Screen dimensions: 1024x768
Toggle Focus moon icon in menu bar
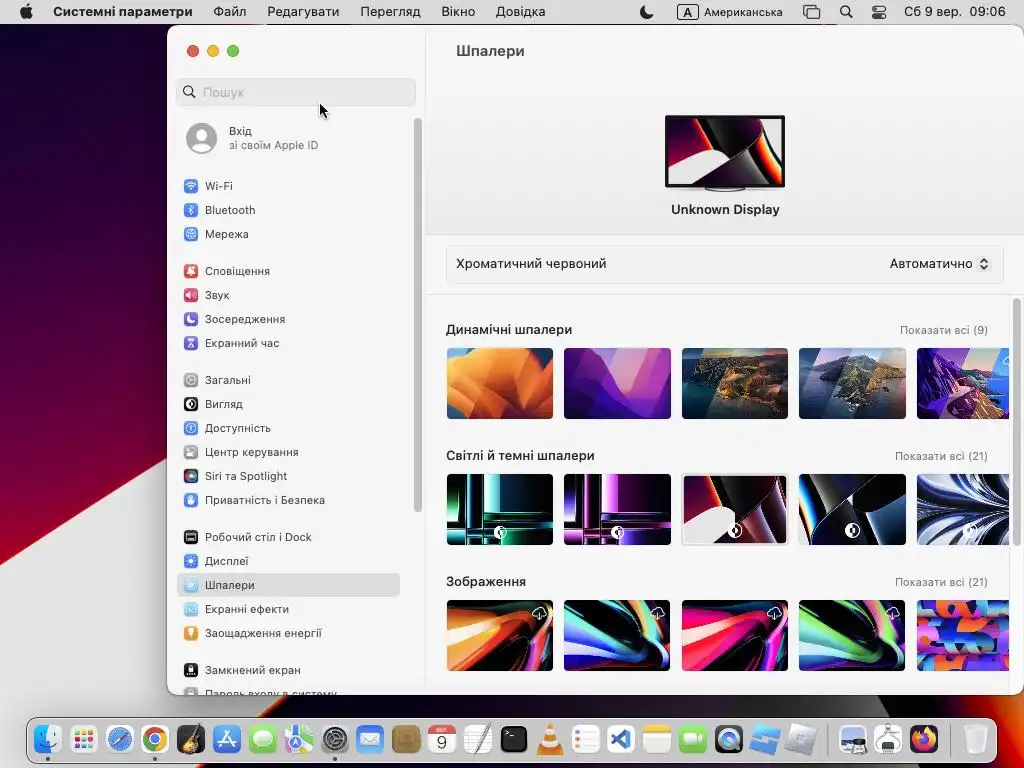point(647,12)
